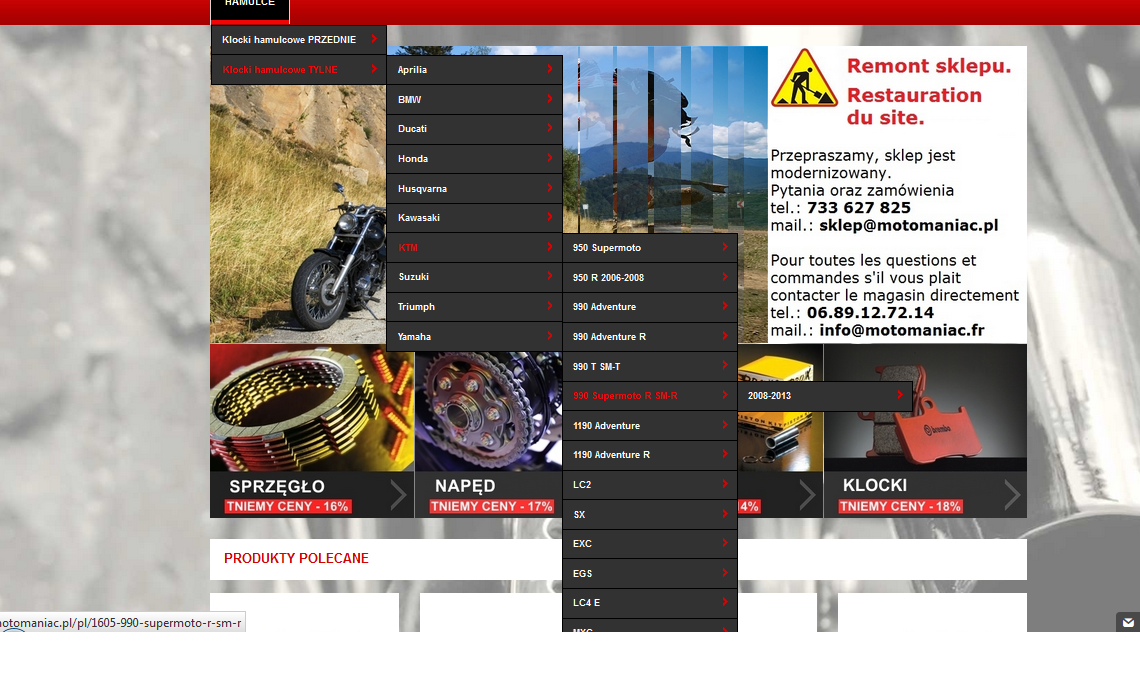This screenshot has width=1140, height=693.
Task: Expand arrow beside Klocki hamulcowe TYLNE
Action: [374, 69]
